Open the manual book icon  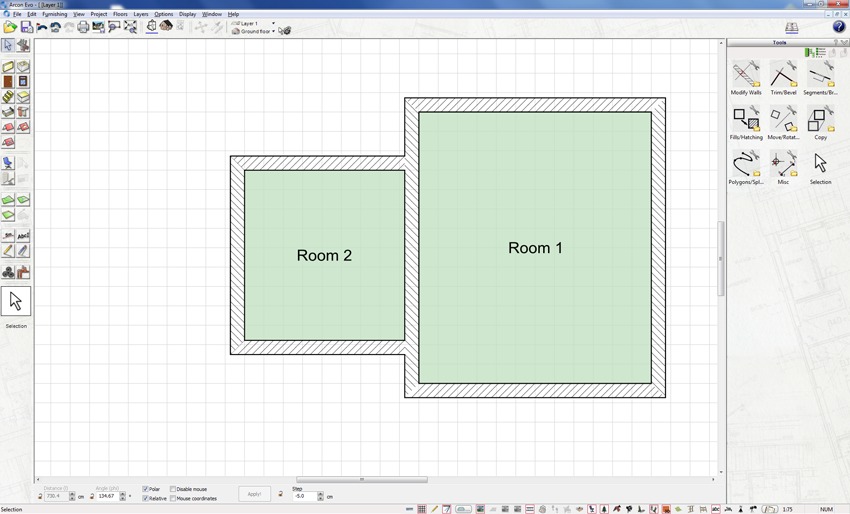(791, 27)
